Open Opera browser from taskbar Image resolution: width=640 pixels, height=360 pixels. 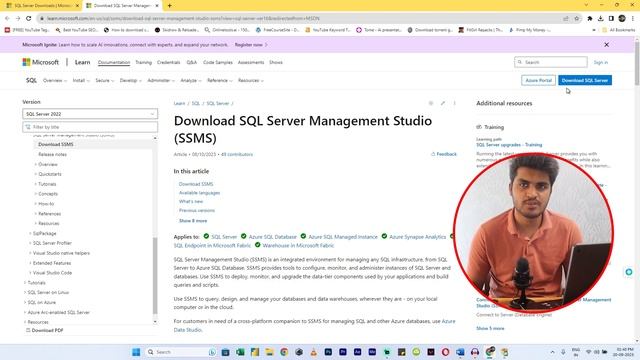(445, 352)
